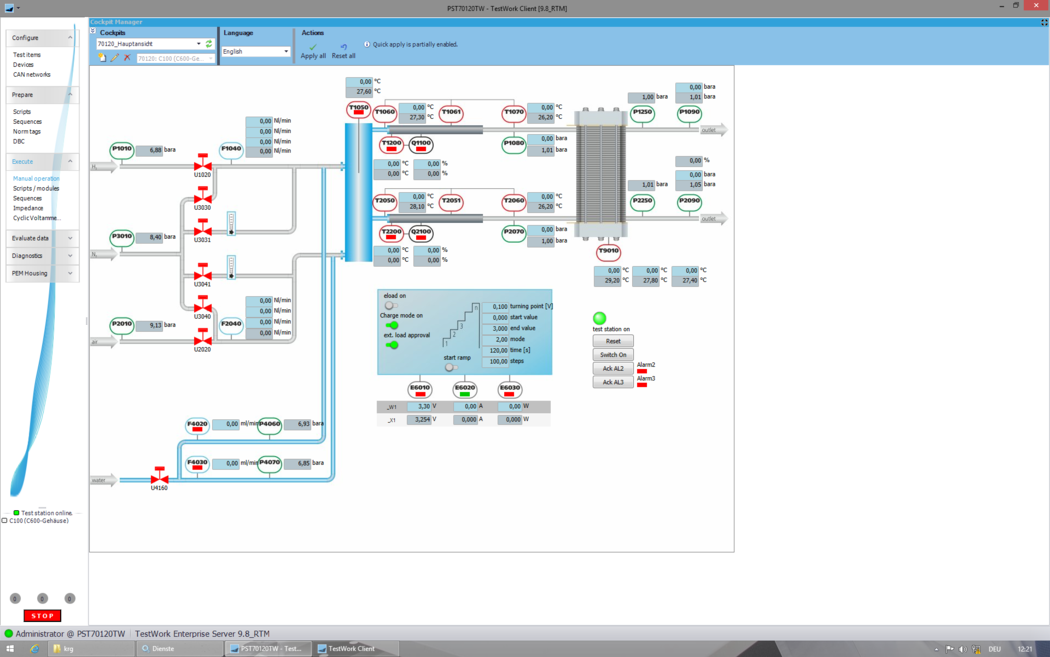Select Test items in Configure menu
The image size is (1050, 657).
(27, 55)
